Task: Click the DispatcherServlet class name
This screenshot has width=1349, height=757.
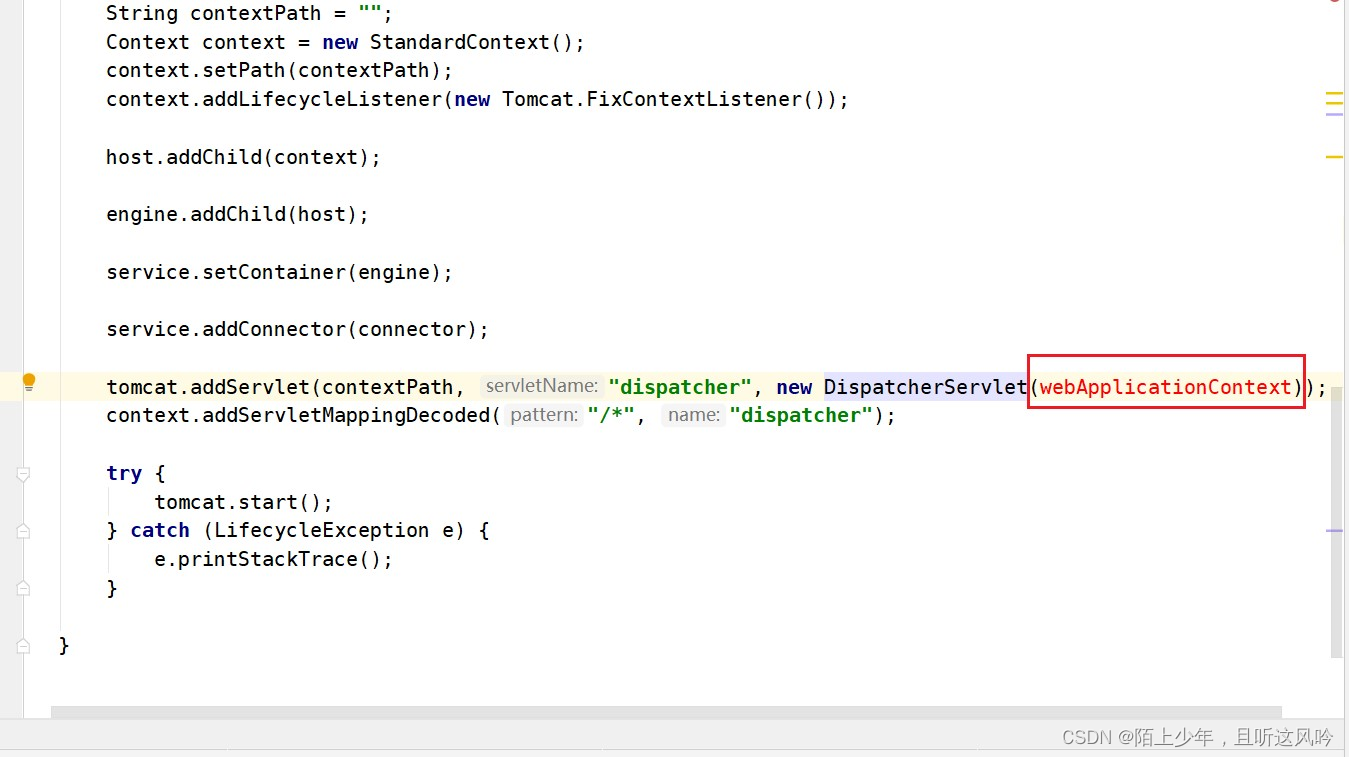Action: 926,387
